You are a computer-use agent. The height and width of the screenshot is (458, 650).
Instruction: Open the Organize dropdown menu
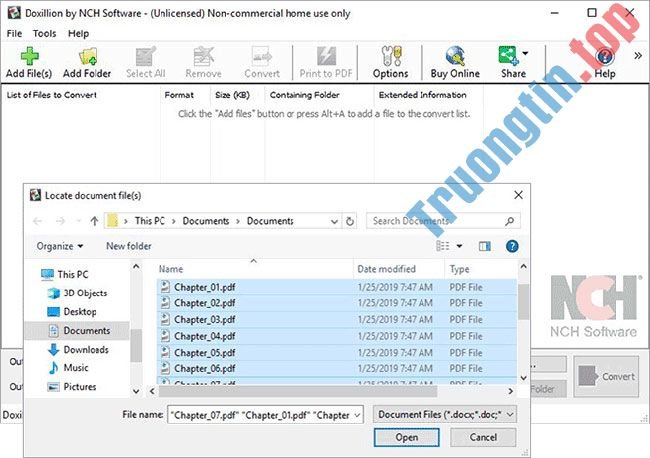click(x=60, y=246)
